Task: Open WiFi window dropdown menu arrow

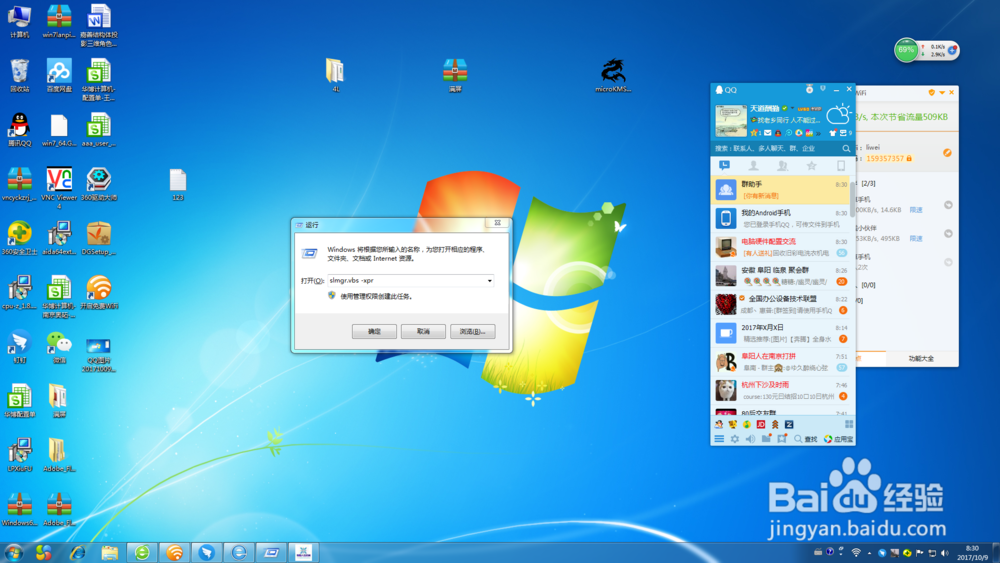Action: tap(942, 93)
